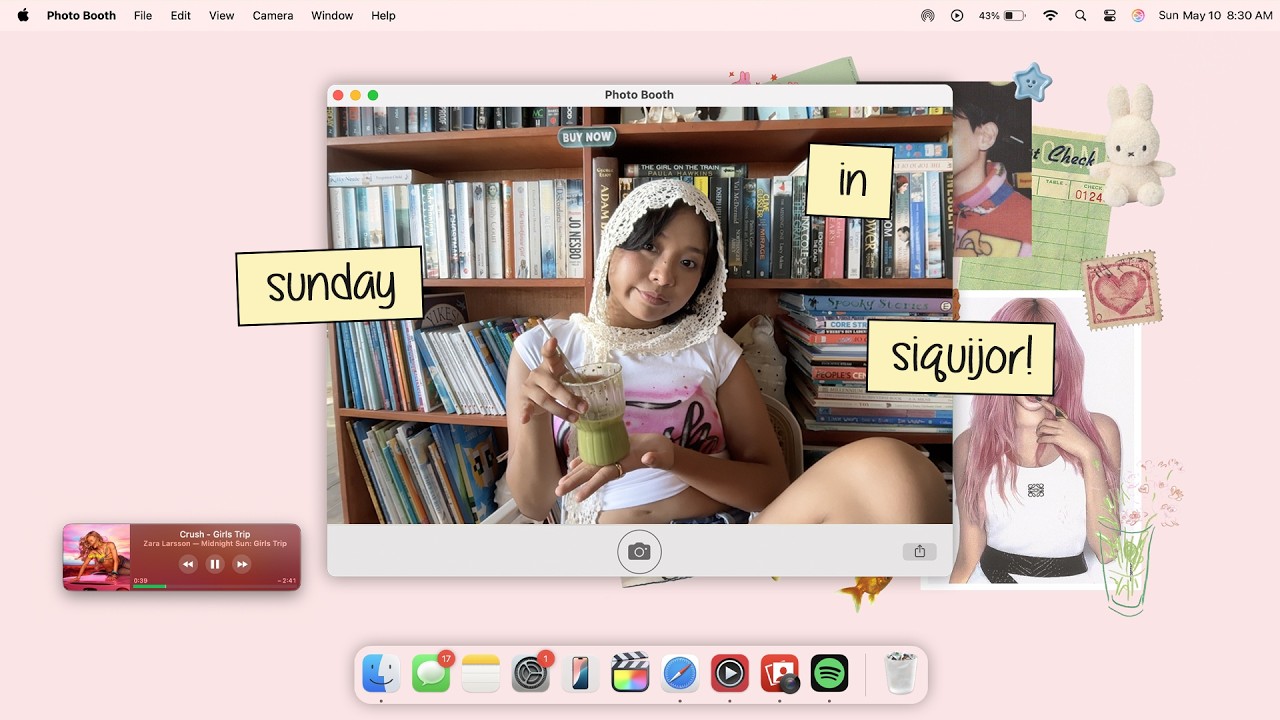Click the yellow "in" note label

click(x=851, y=181)
